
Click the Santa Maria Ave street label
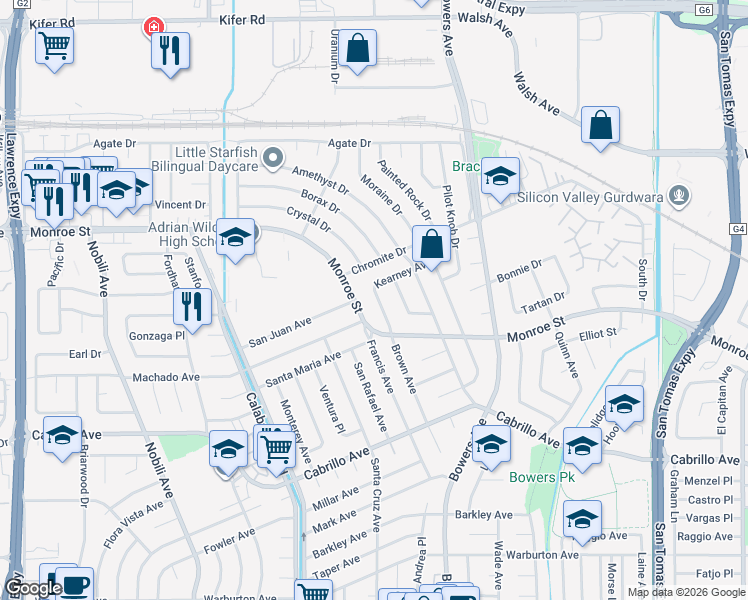[x=303, y=369]
